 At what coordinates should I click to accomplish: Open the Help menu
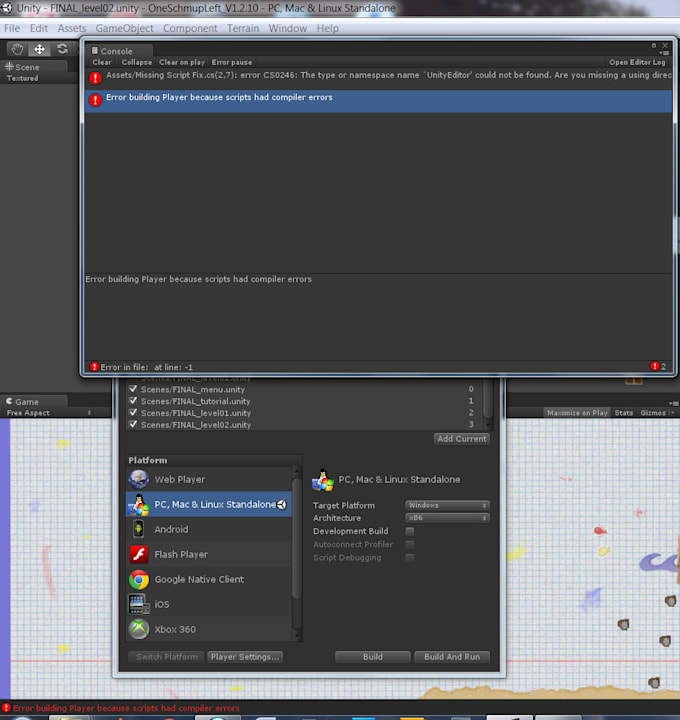point(327,28)
